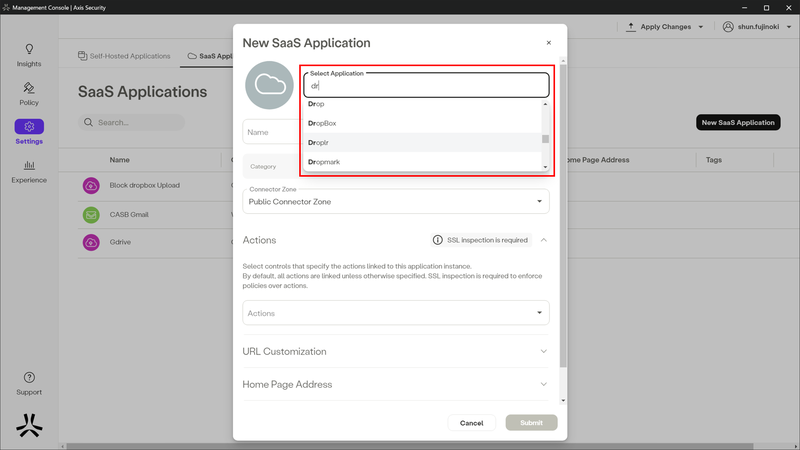Collapse the Actions section chevron
The height and width of the screenshot is (450, 800).
[543, 240]
